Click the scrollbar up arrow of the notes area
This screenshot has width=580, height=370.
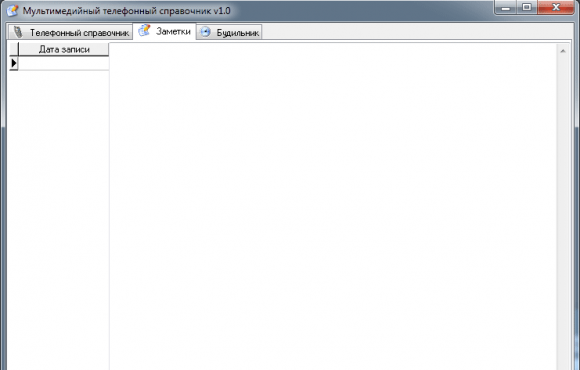coord(563,51)
